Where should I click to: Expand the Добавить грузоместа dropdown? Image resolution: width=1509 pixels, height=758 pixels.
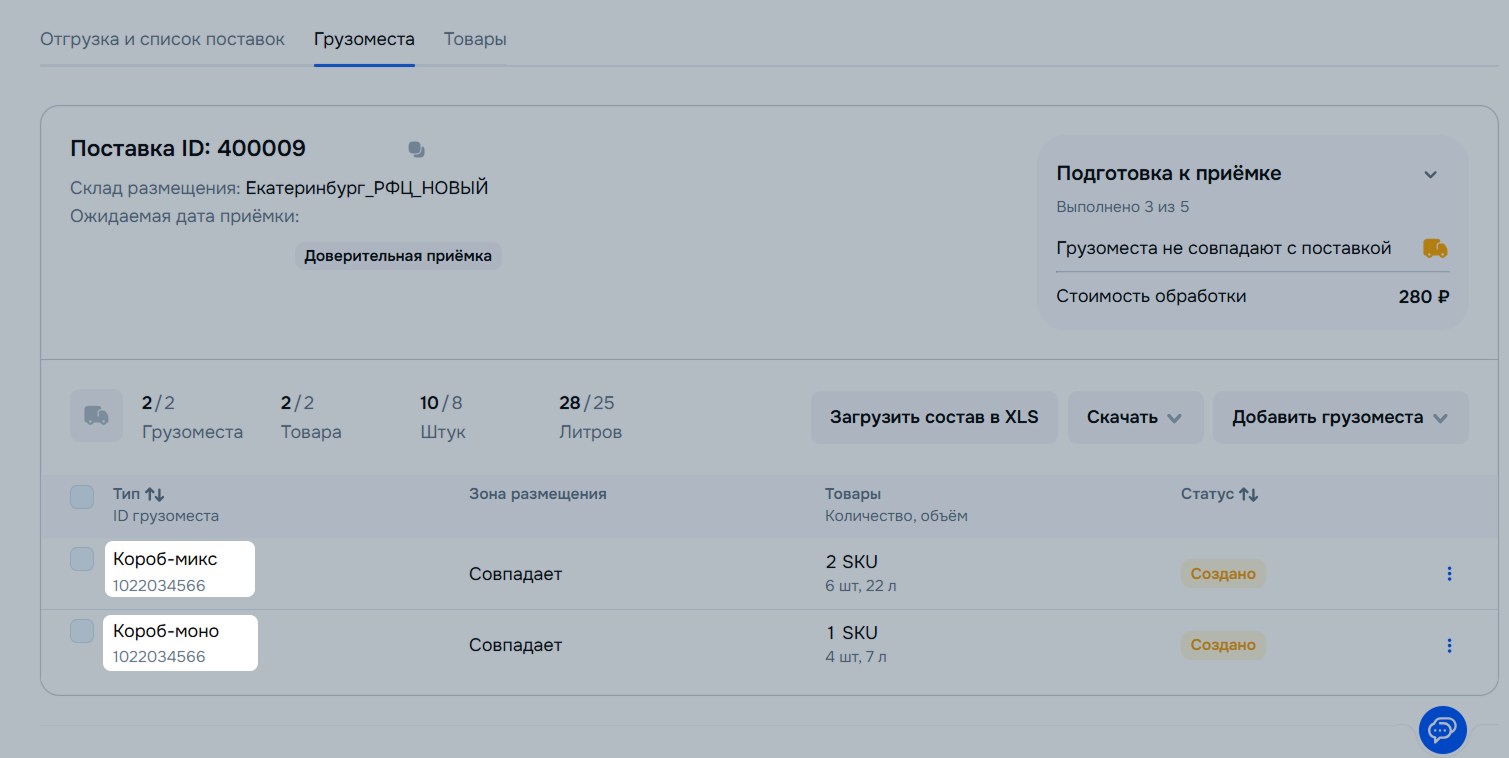pos(1340,418)
